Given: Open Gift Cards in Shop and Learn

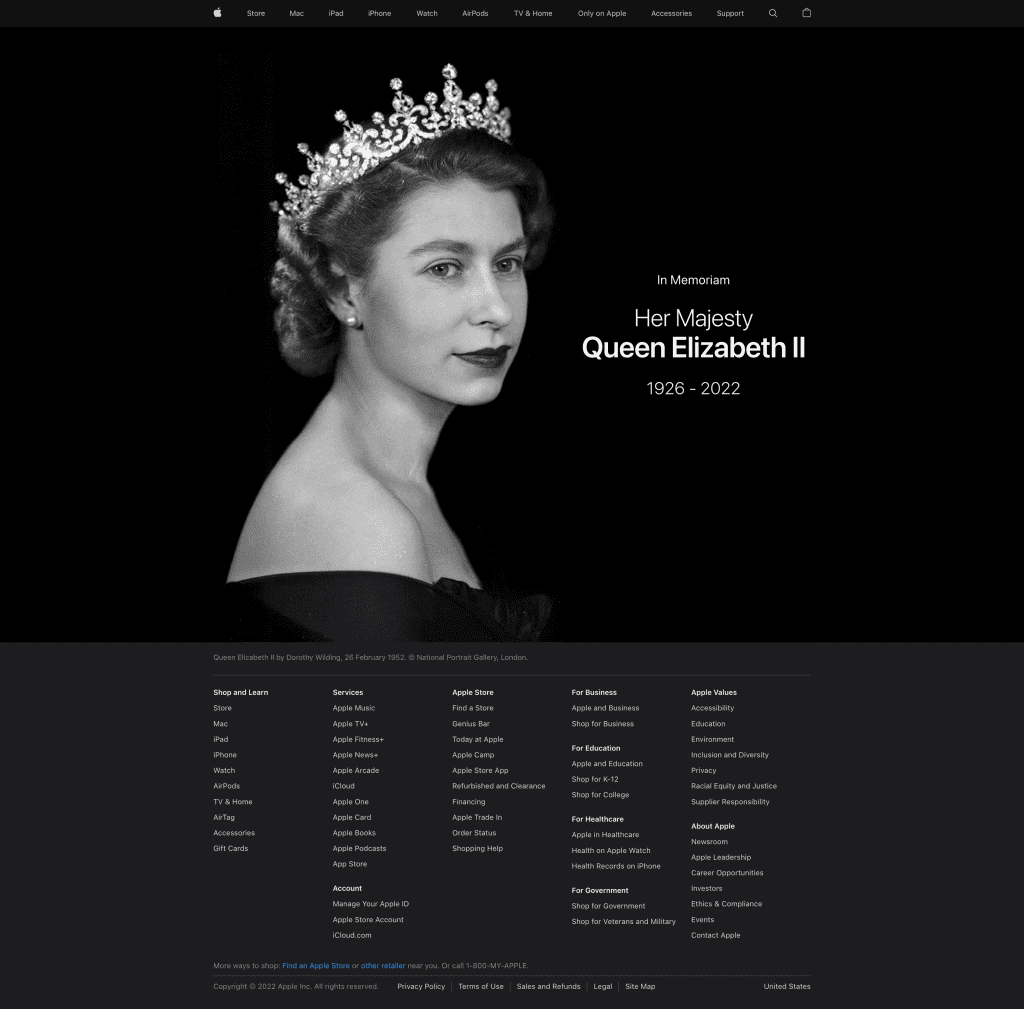Looking at the screenshot, I should click(x=230, y=849).
